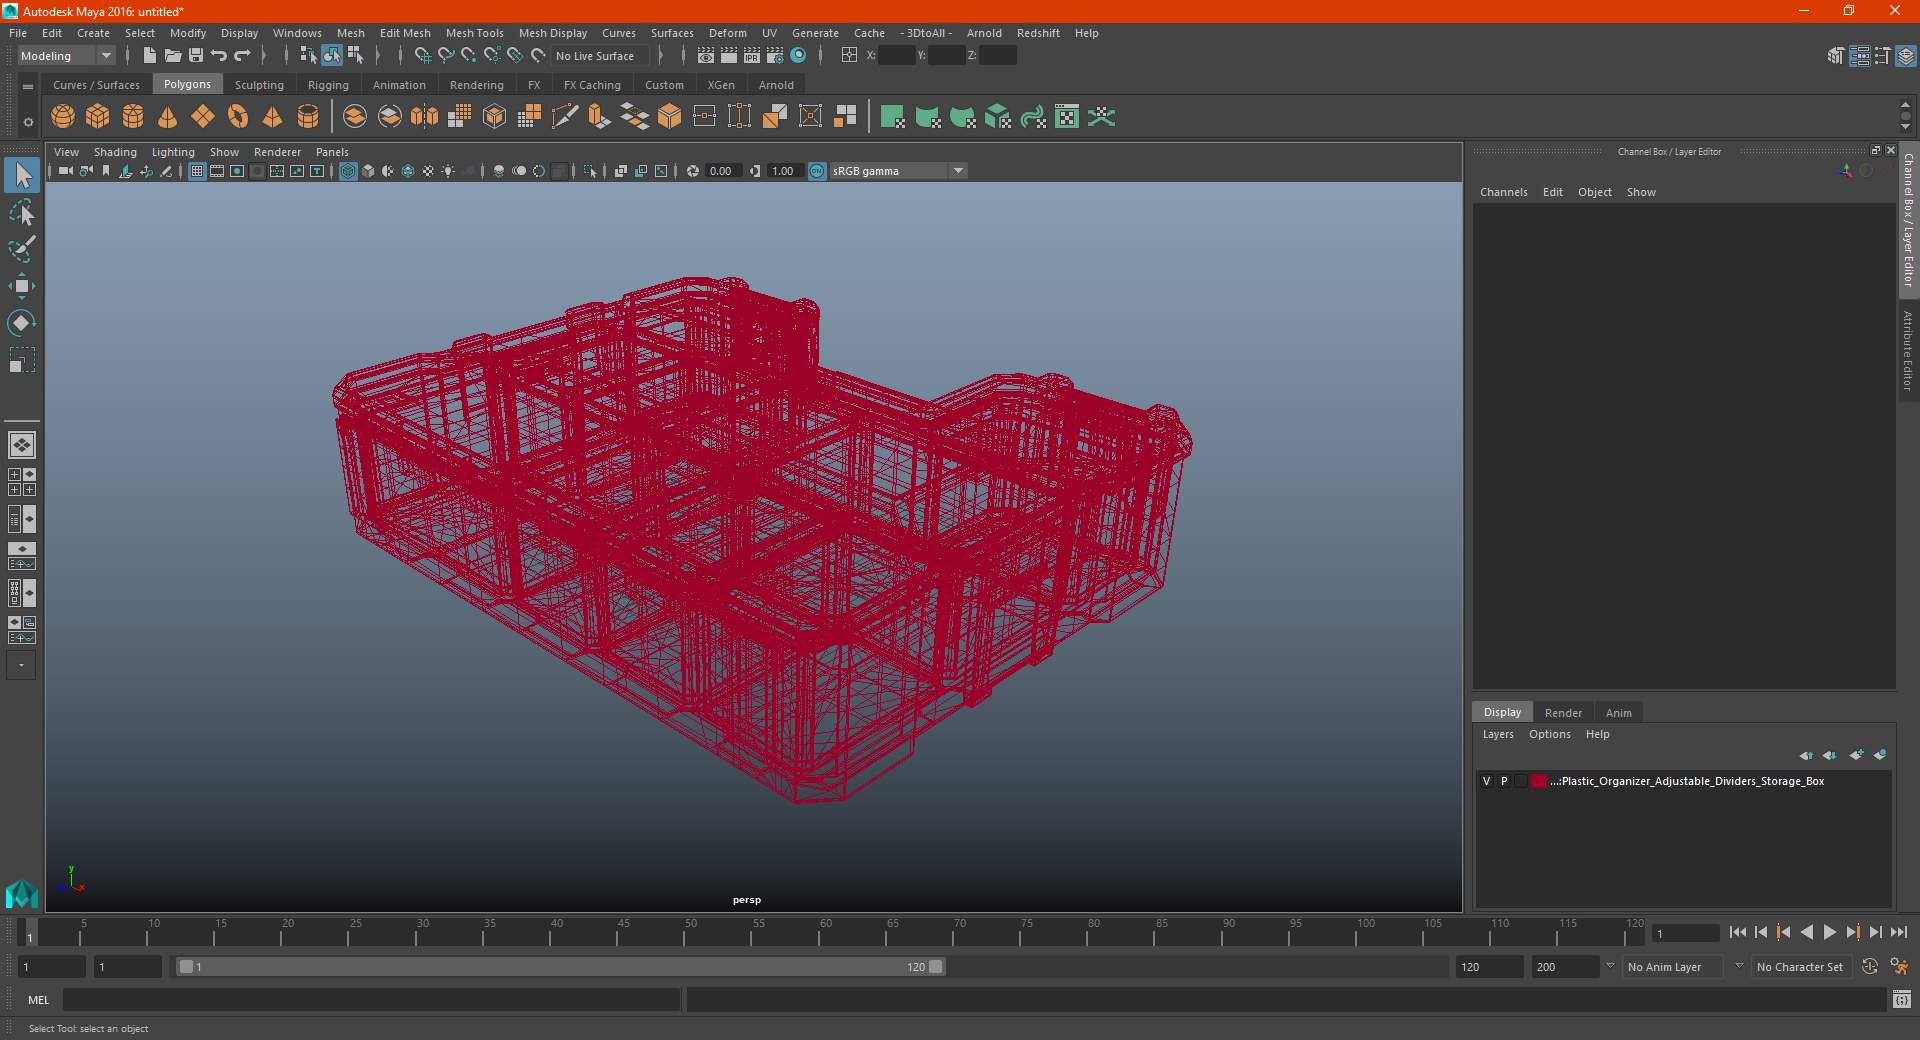Select the Lasso tool in toolbox
Viewport: 1920px width, 1040px height.
click(21, 212)
